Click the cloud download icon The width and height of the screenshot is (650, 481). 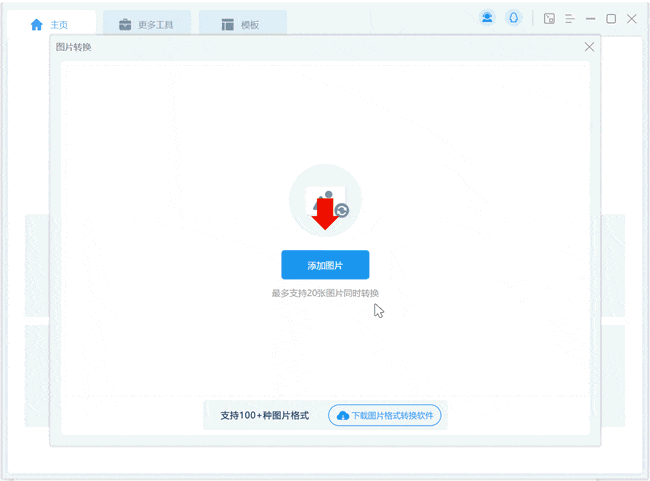(x=343, y=415)
